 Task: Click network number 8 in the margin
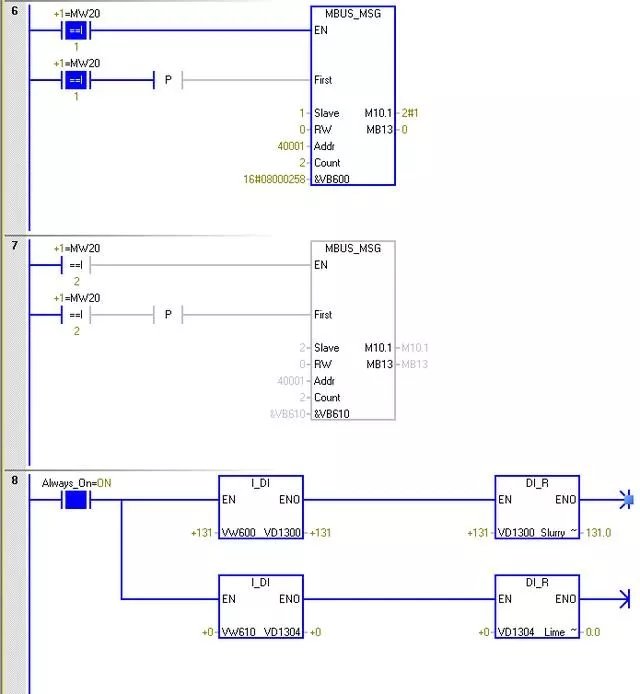tap(14, 481)
